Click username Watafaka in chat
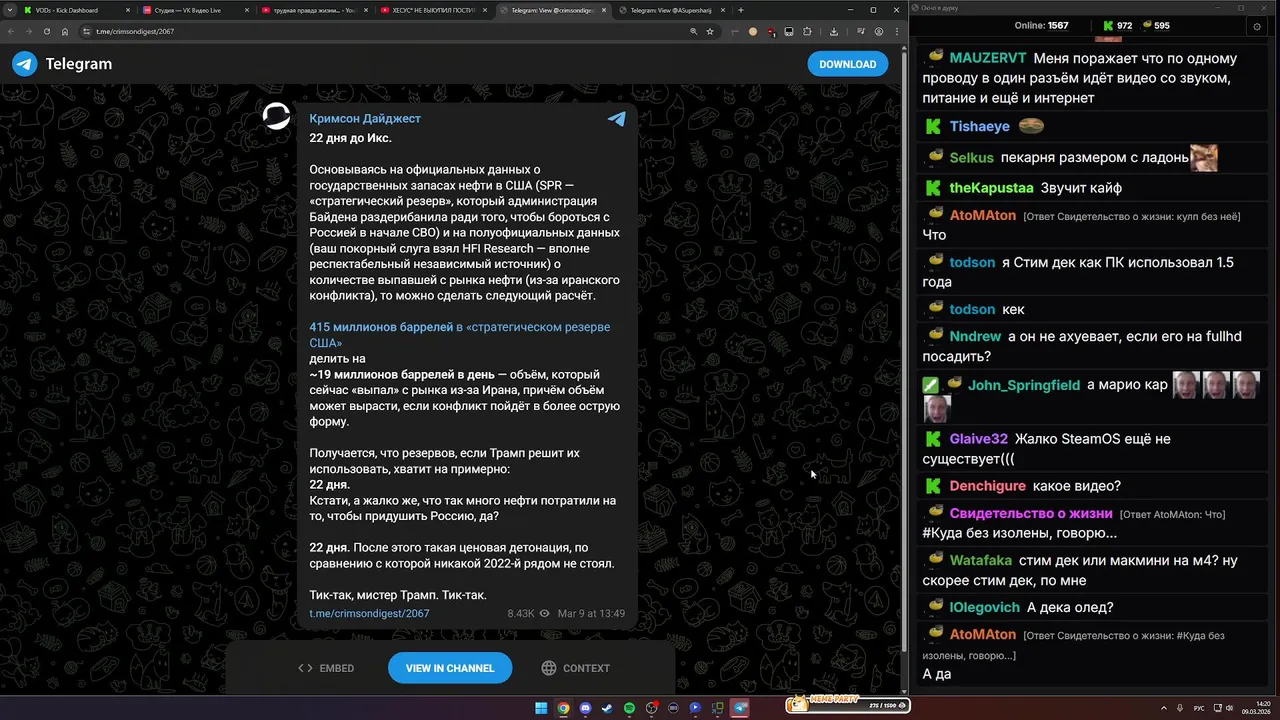 tap(980, 560)
